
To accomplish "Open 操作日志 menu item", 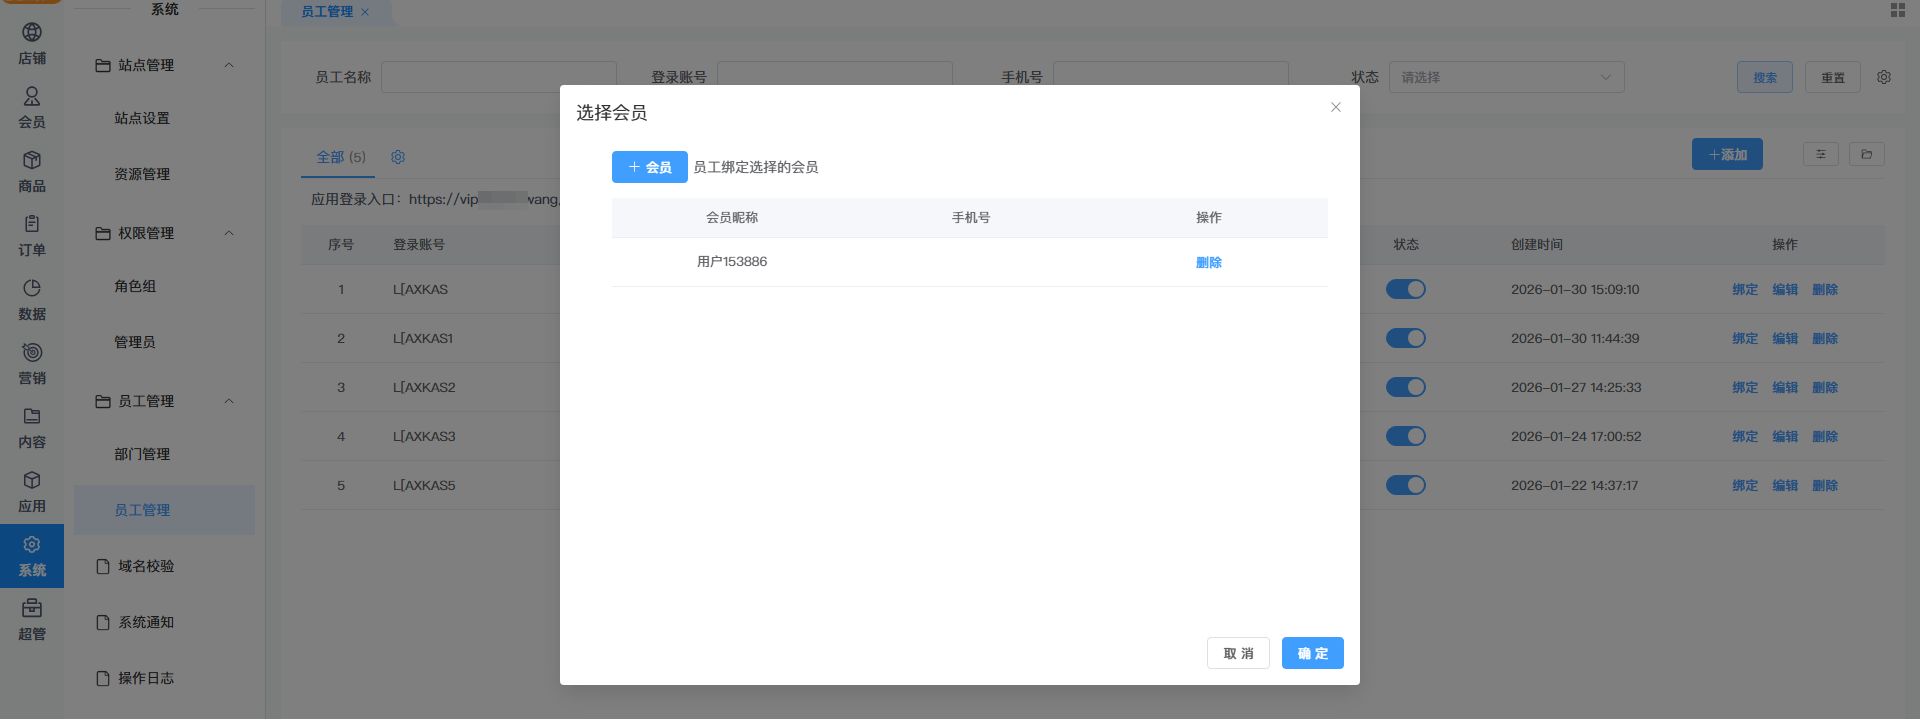I will point(146,678).
